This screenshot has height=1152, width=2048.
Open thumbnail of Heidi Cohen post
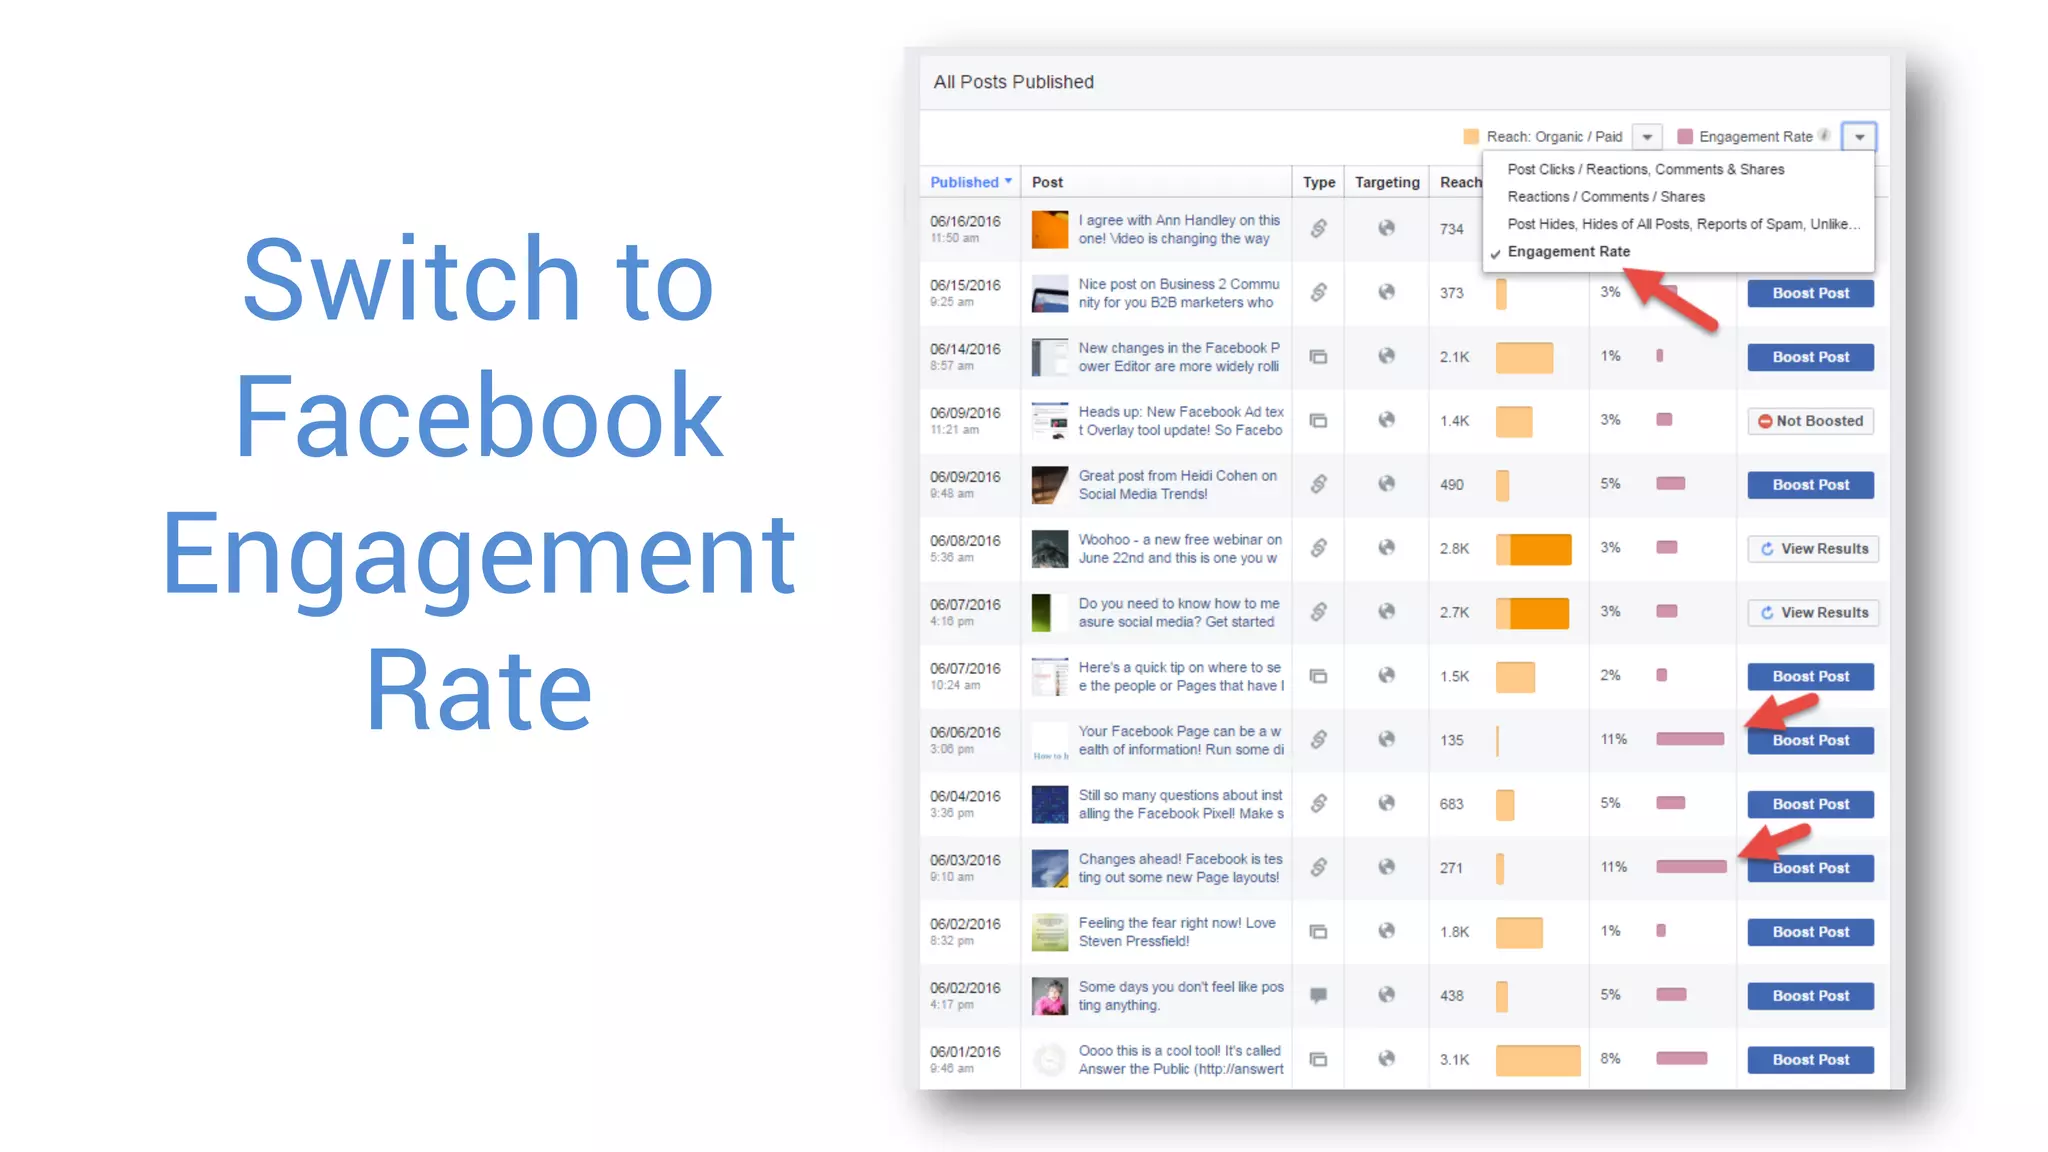1050,485
